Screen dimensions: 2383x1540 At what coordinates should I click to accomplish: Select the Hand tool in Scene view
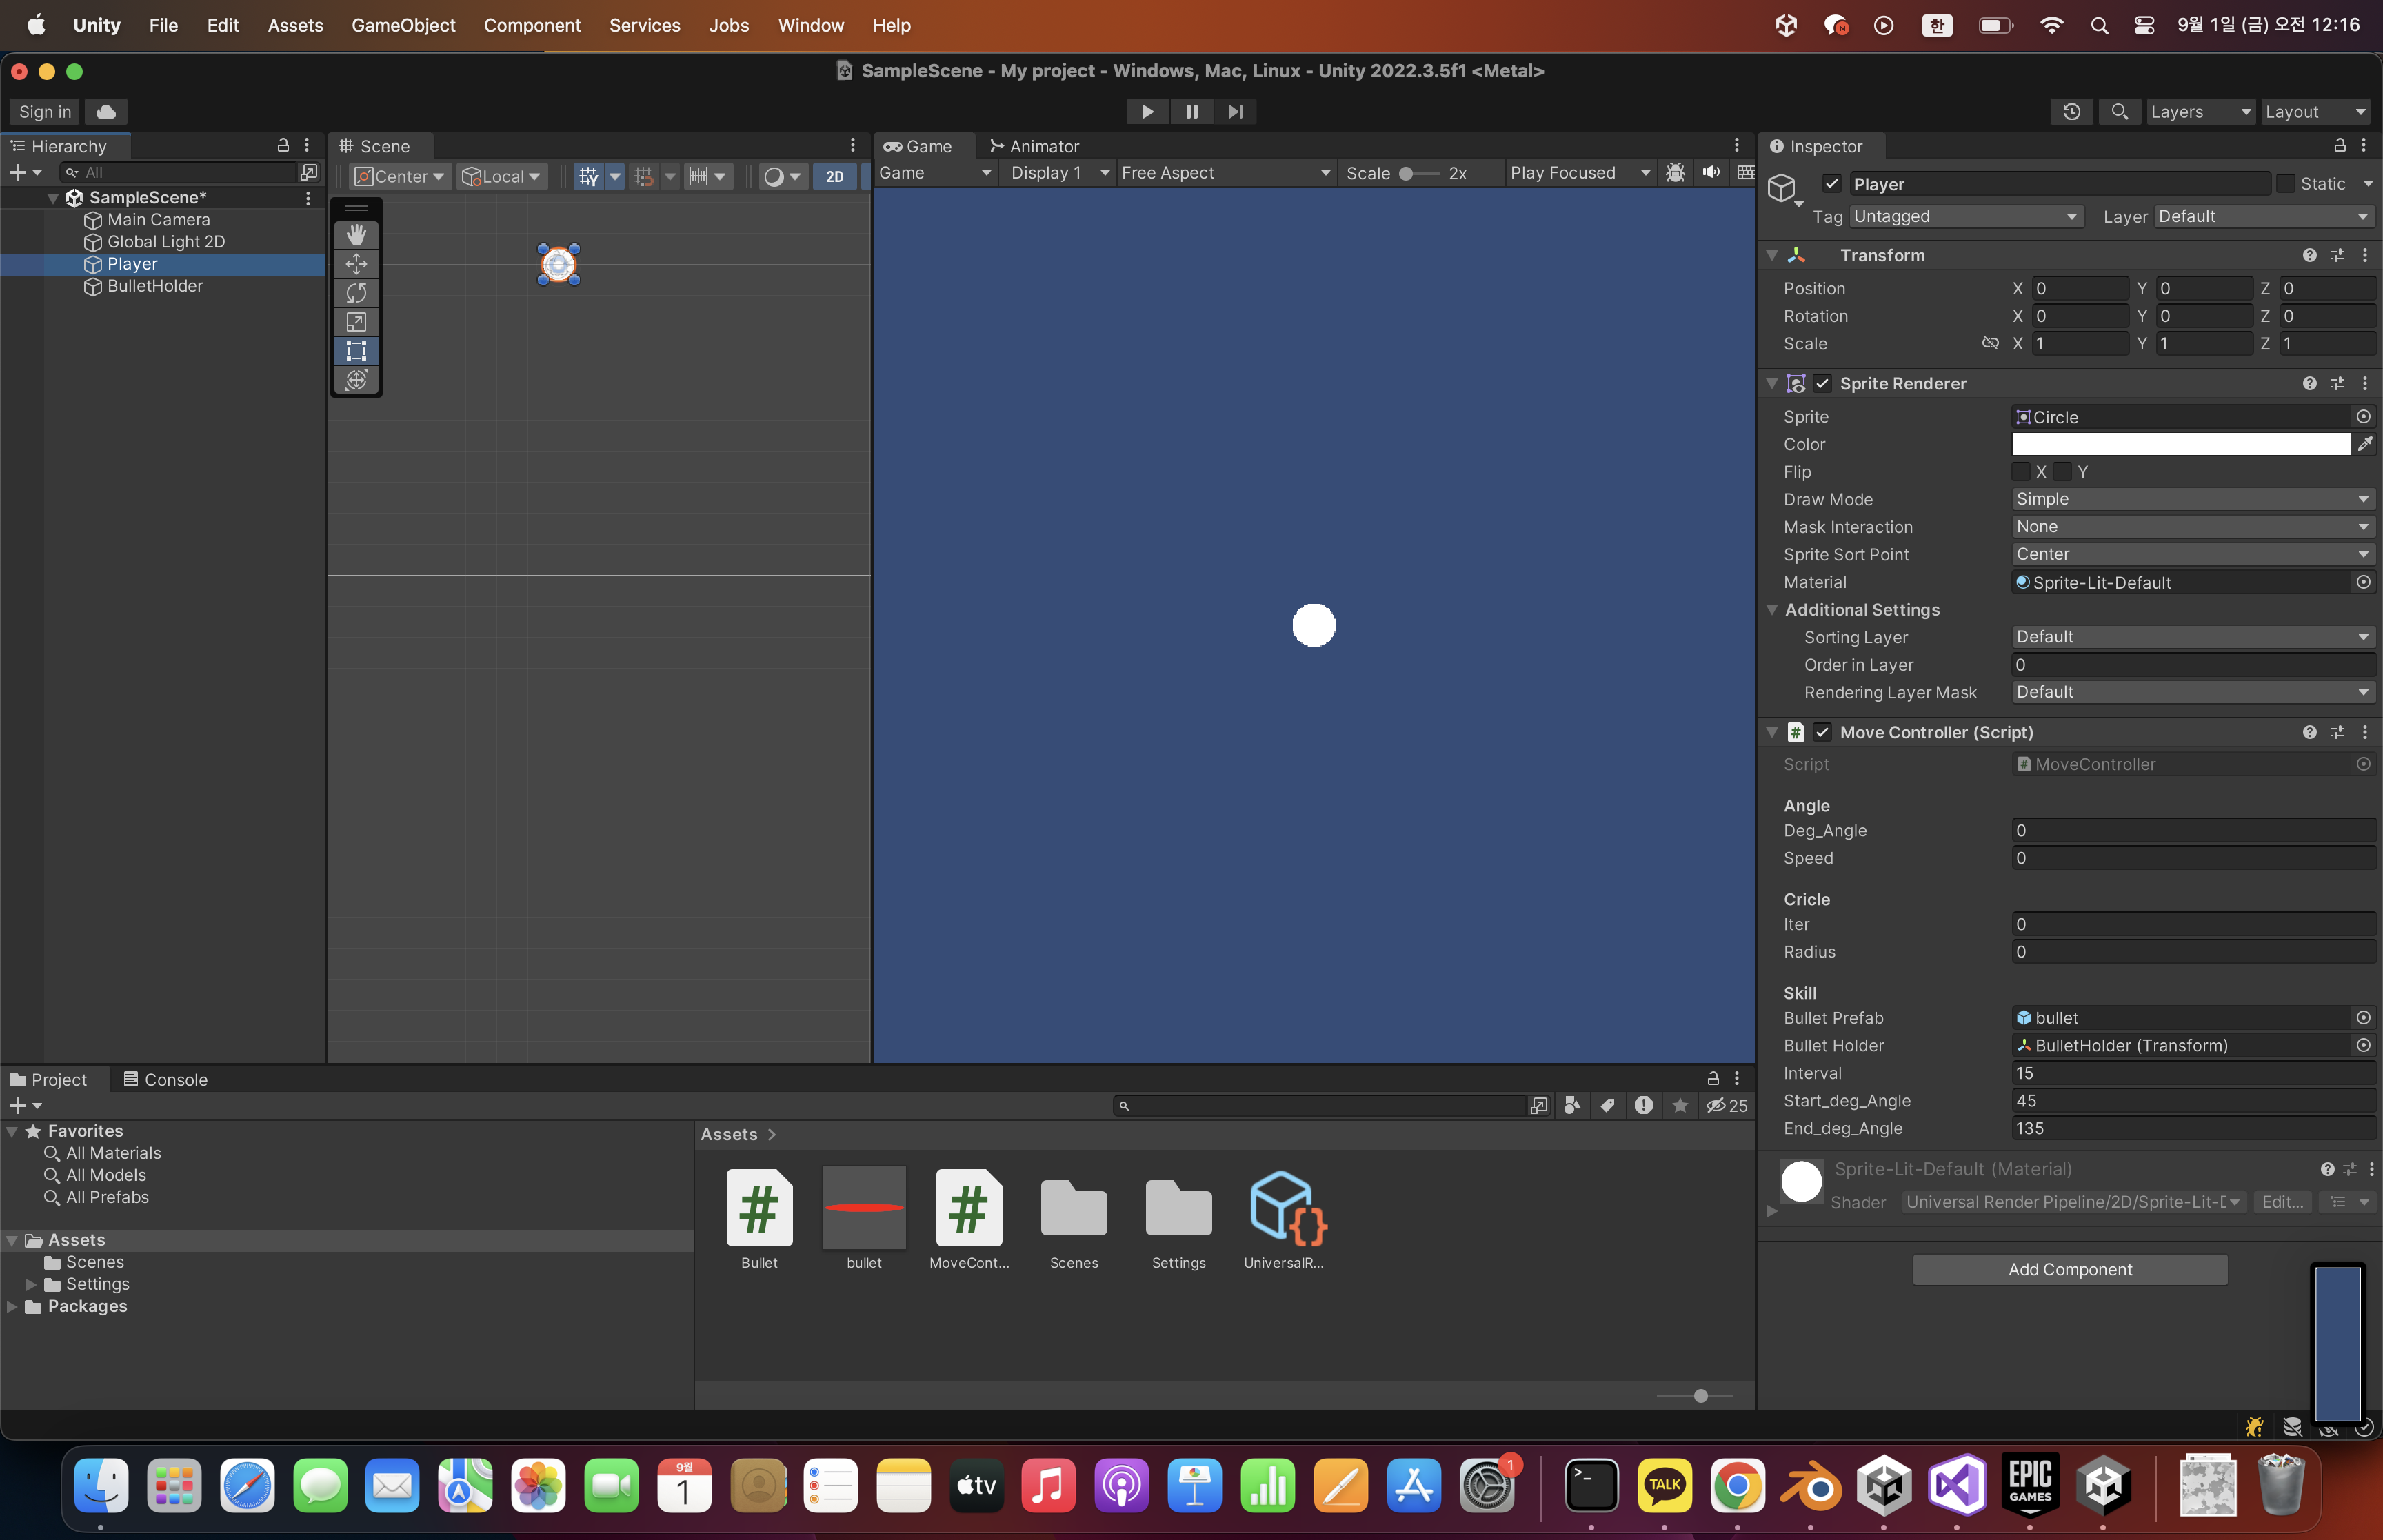click(356, 234)
